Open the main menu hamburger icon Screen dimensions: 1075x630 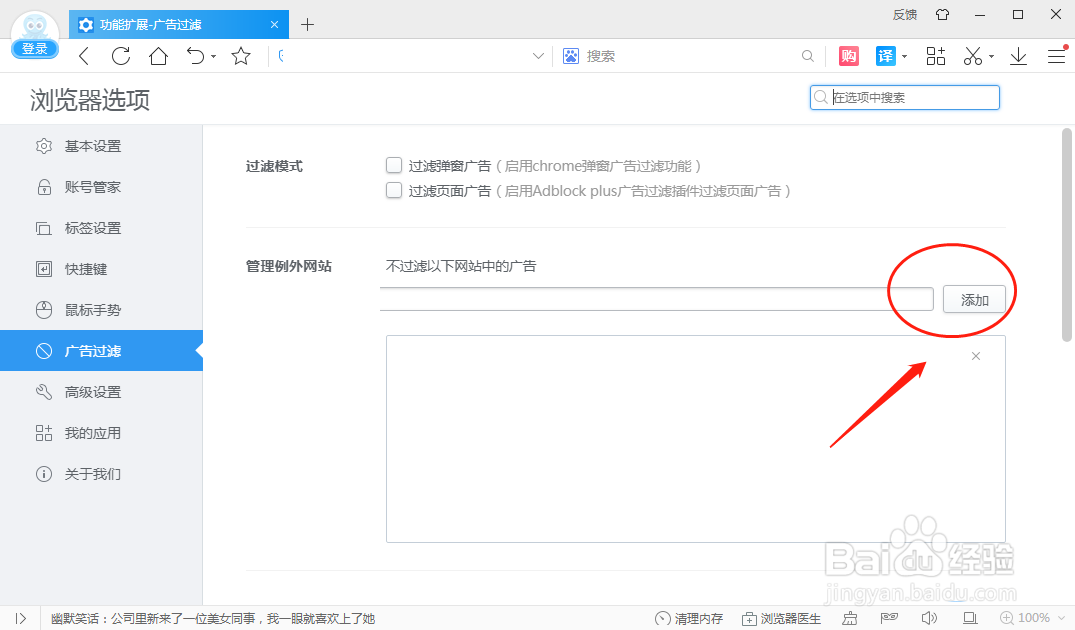(1057, 55)
